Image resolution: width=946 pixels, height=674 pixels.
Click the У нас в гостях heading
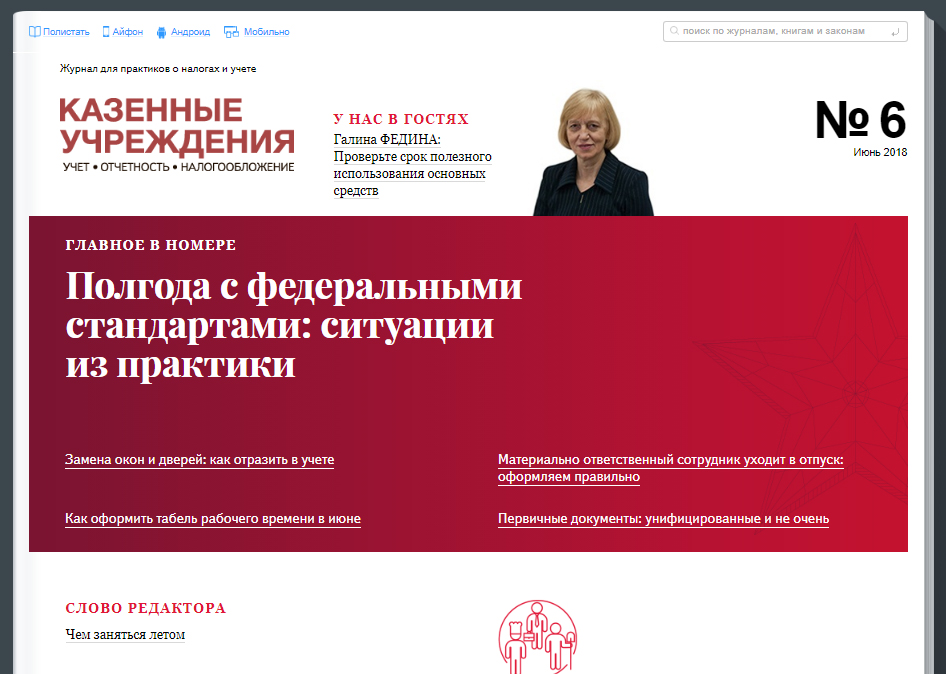[x=401, y=119]
